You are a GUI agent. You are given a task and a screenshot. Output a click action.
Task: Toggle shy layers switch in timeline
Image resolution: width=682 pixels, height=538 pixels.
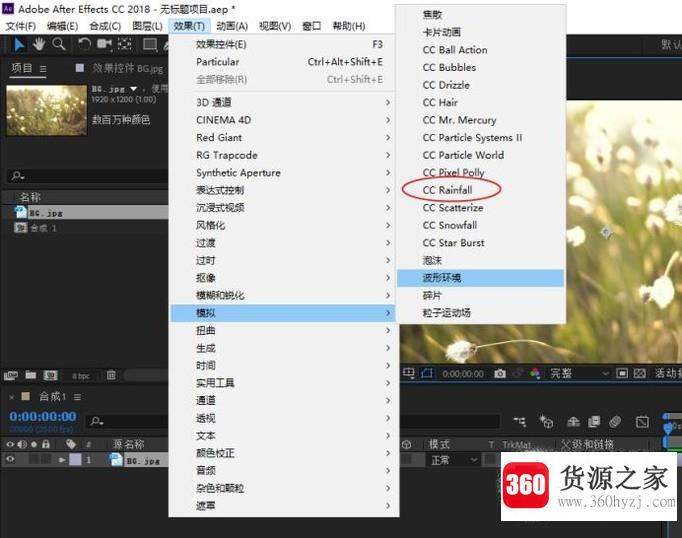point(574,421)
